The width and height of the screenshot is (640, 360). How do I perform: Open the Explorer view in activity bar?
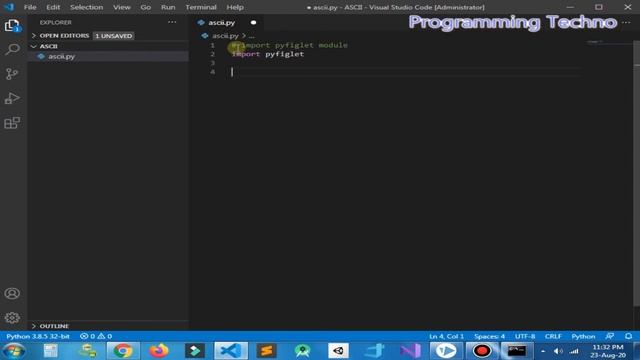12,26
